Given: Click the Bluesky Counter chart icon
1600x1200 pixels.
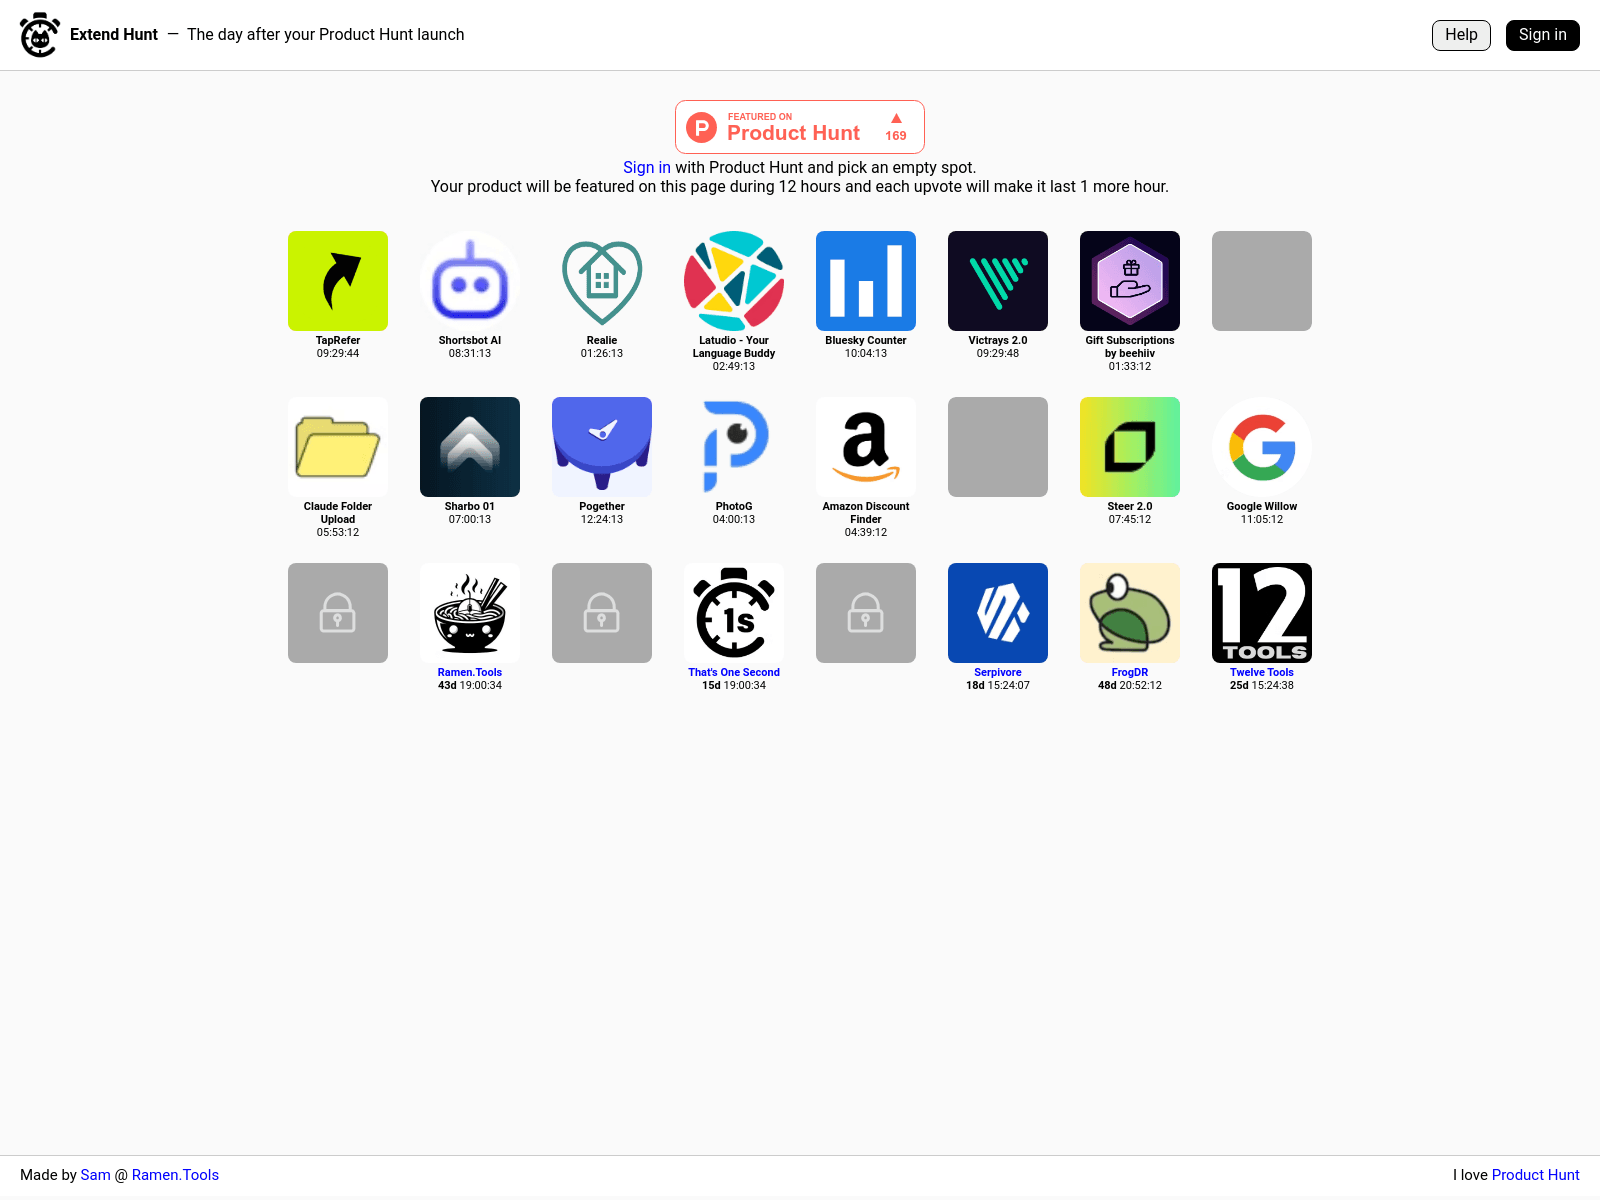Looking at the screenshot, I should [x=865, y=281].
